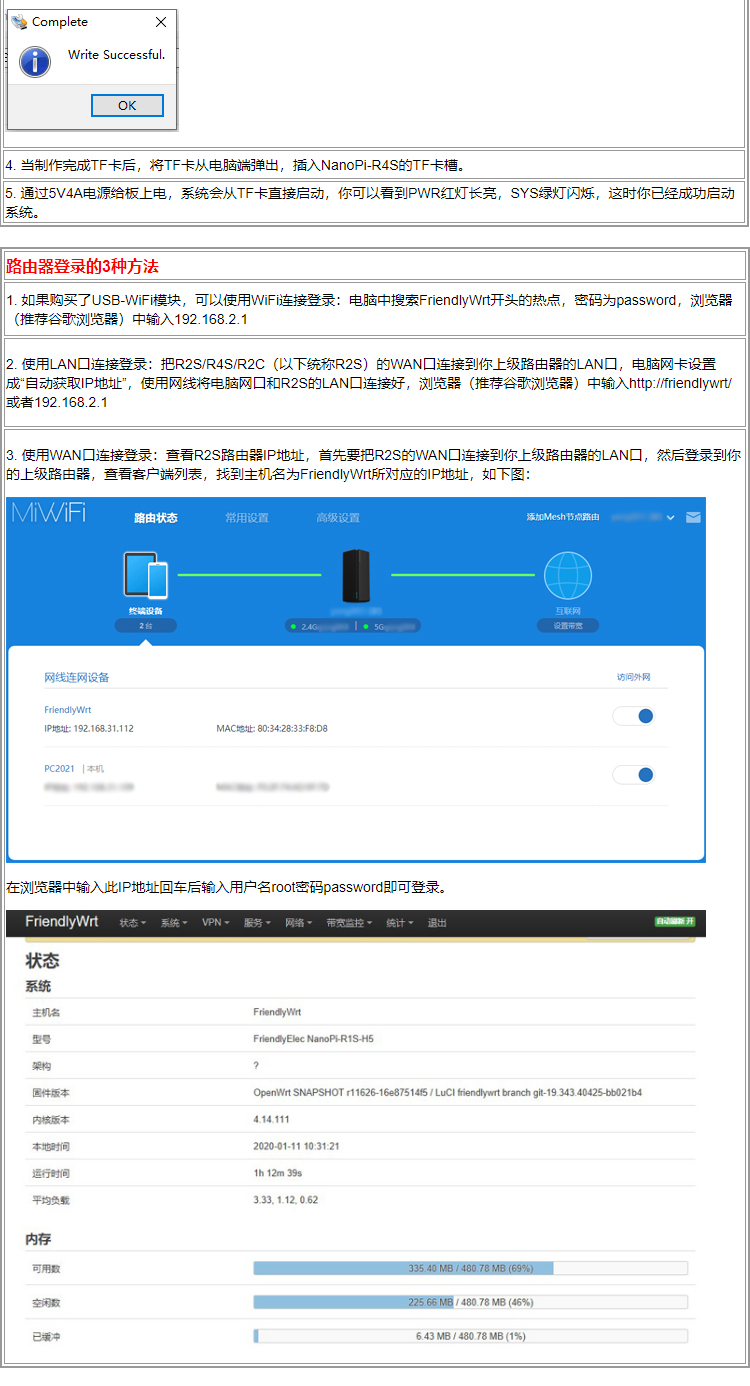750x1386 pixels.
Task: Click the FriendlyWrt device name
Action: coord(68,709)
